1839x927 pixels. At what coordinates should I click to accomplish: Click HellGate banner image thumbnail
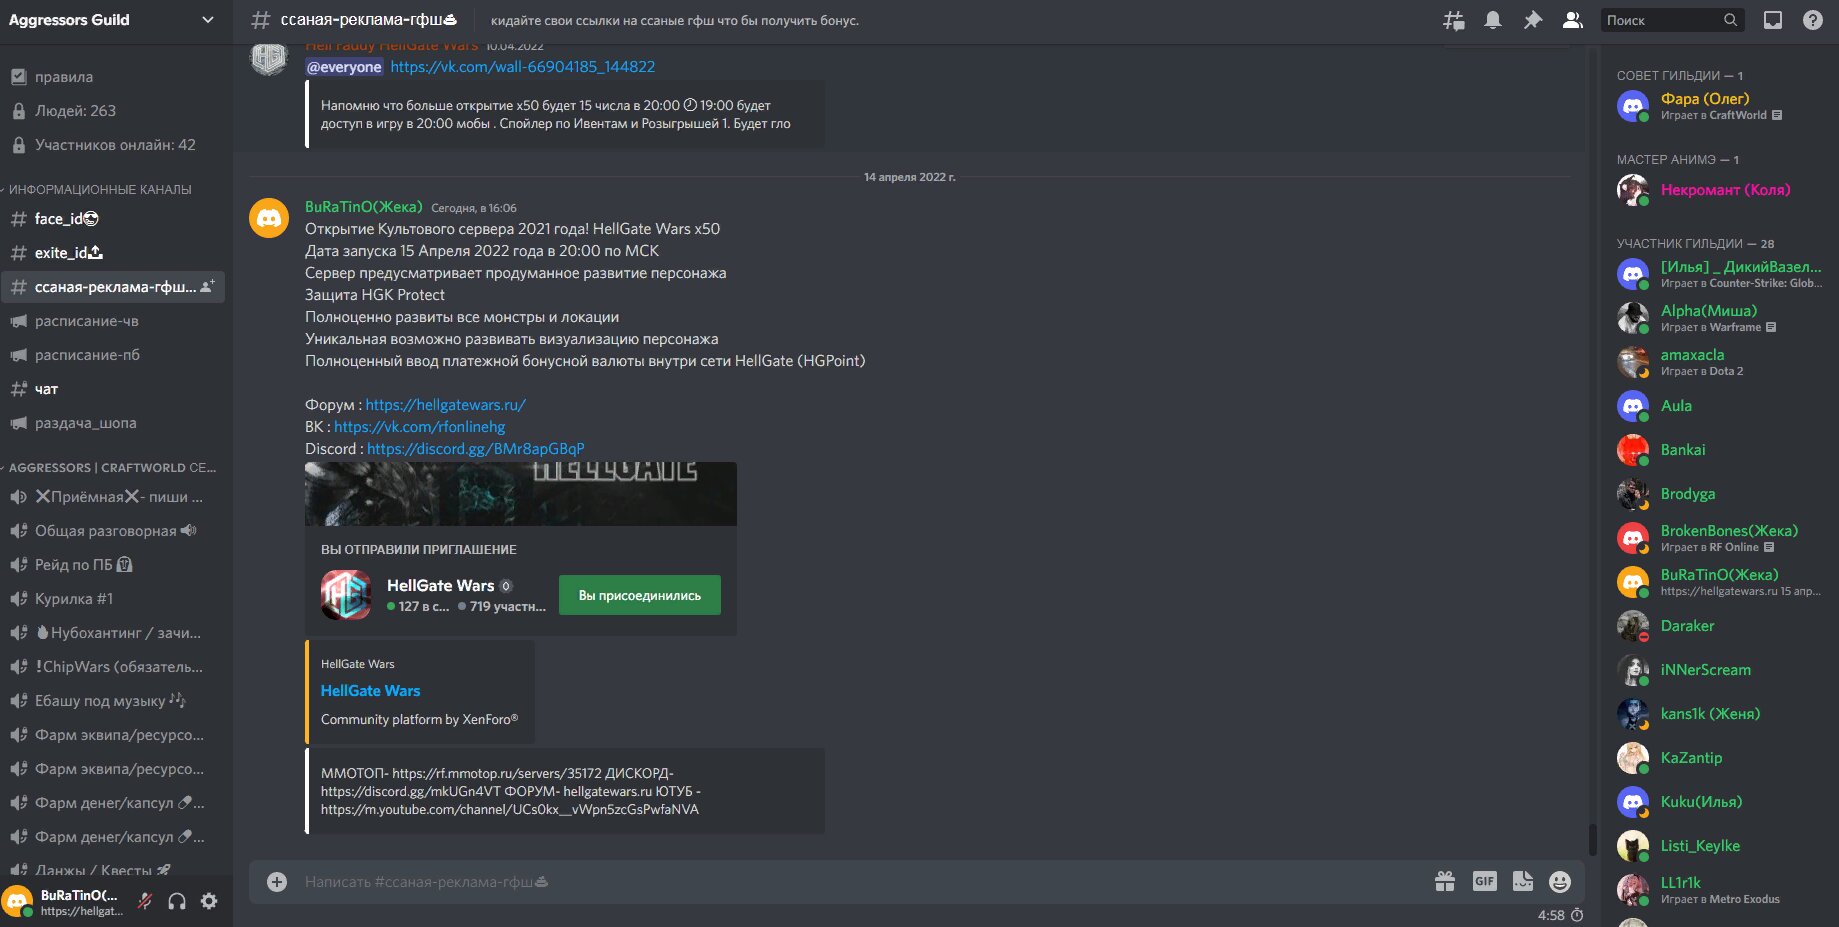pyautogui.click(x=521, y=494)
